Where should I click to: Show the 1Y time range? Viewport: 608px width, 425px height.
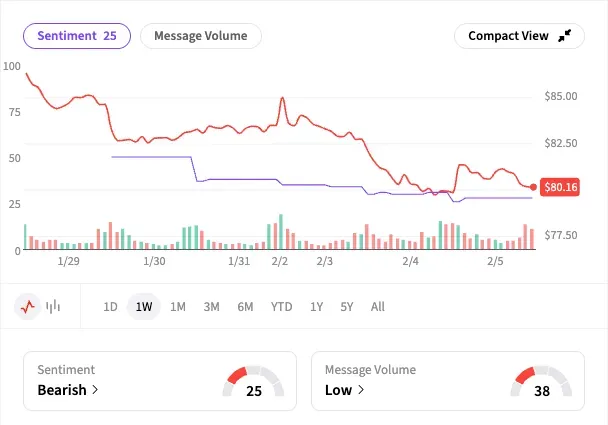pos(316,307)
